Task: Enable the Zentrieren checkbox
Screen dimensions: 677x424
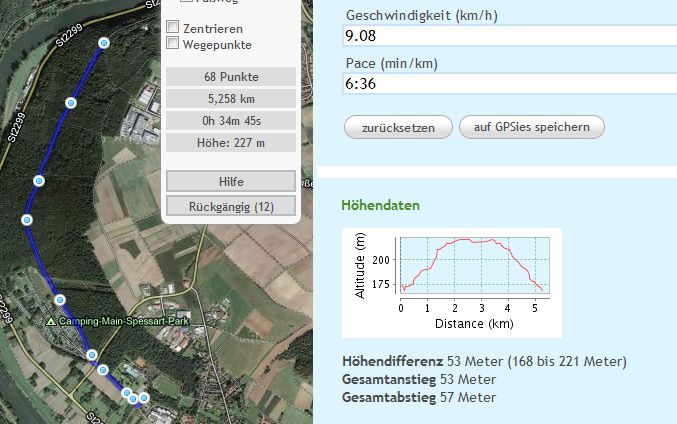Action: click(x=173, y=29)
